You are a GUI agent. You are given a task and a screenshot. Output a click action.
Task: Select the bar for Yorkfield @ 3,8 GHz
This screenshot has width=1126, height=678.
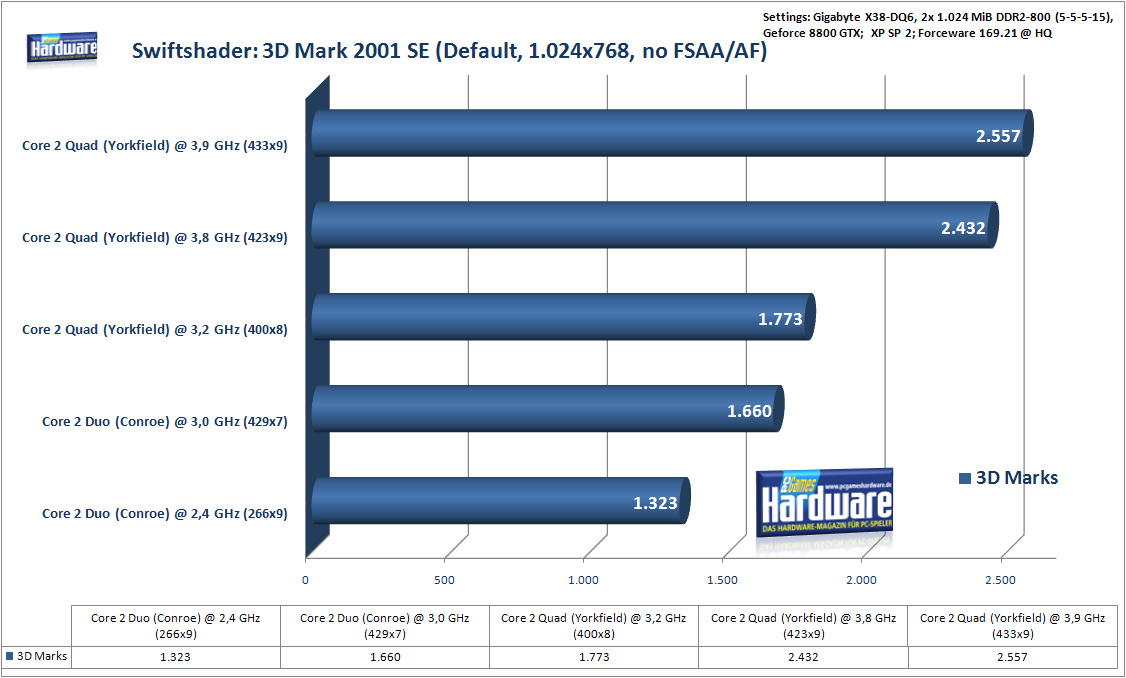[655, 225]
